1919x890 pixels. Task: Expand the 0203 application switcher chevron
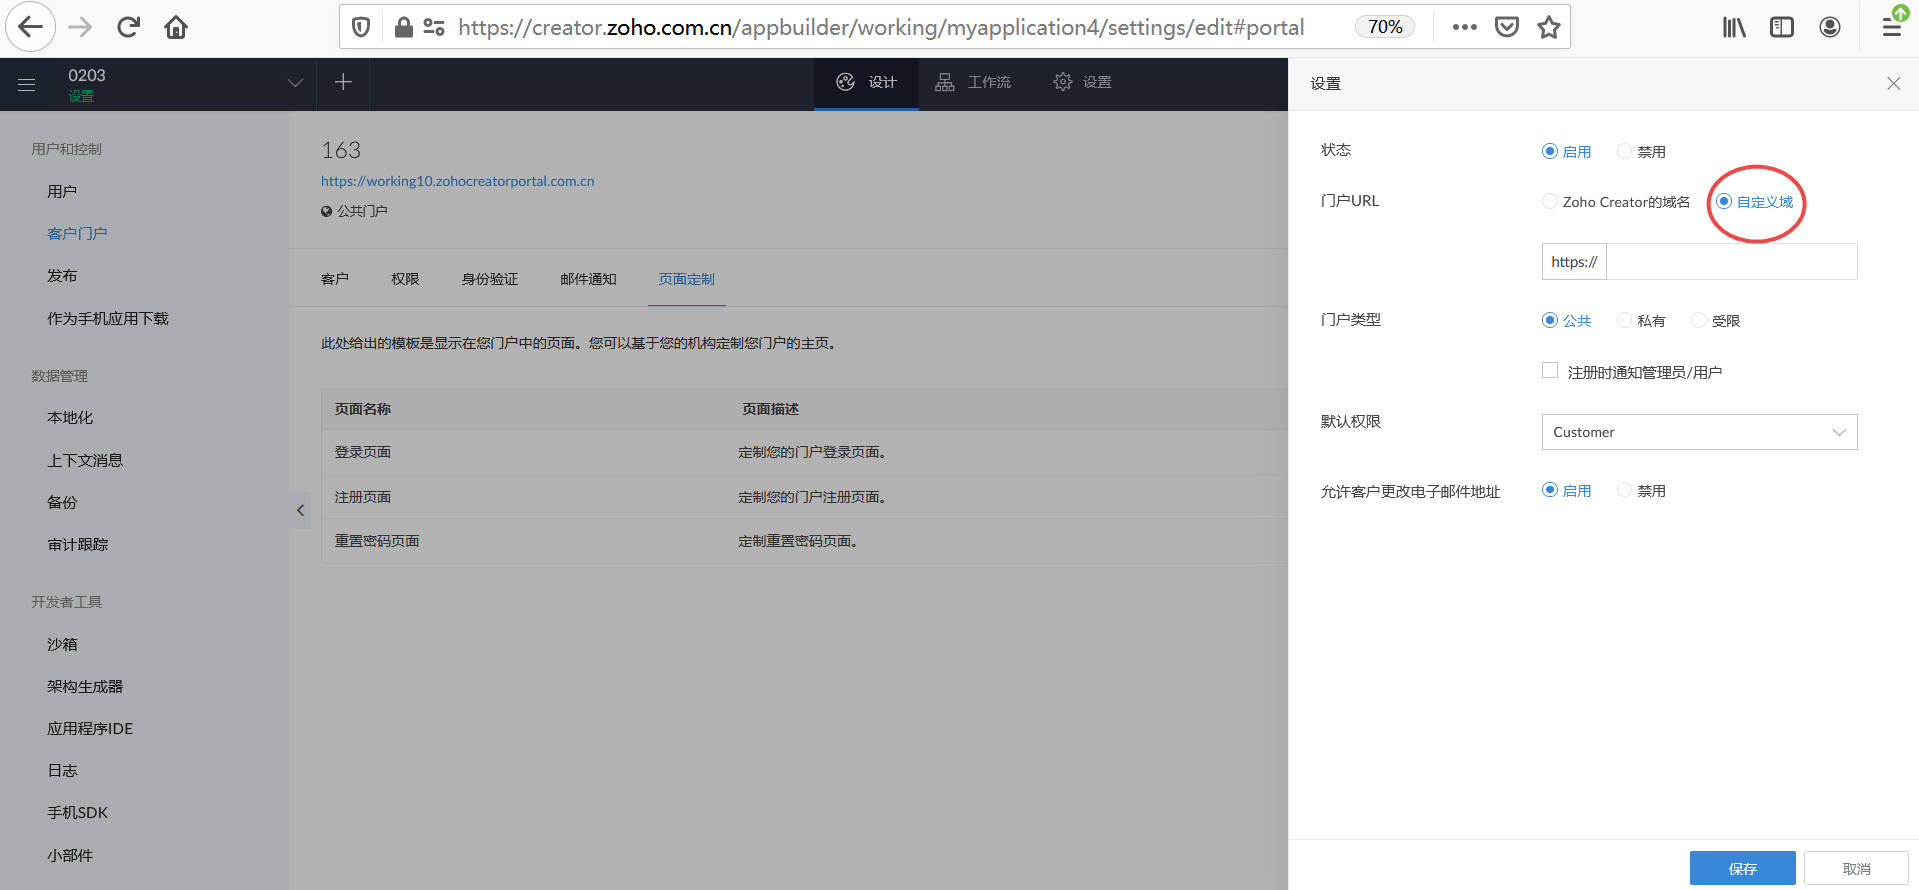click(x=295, y=83)
